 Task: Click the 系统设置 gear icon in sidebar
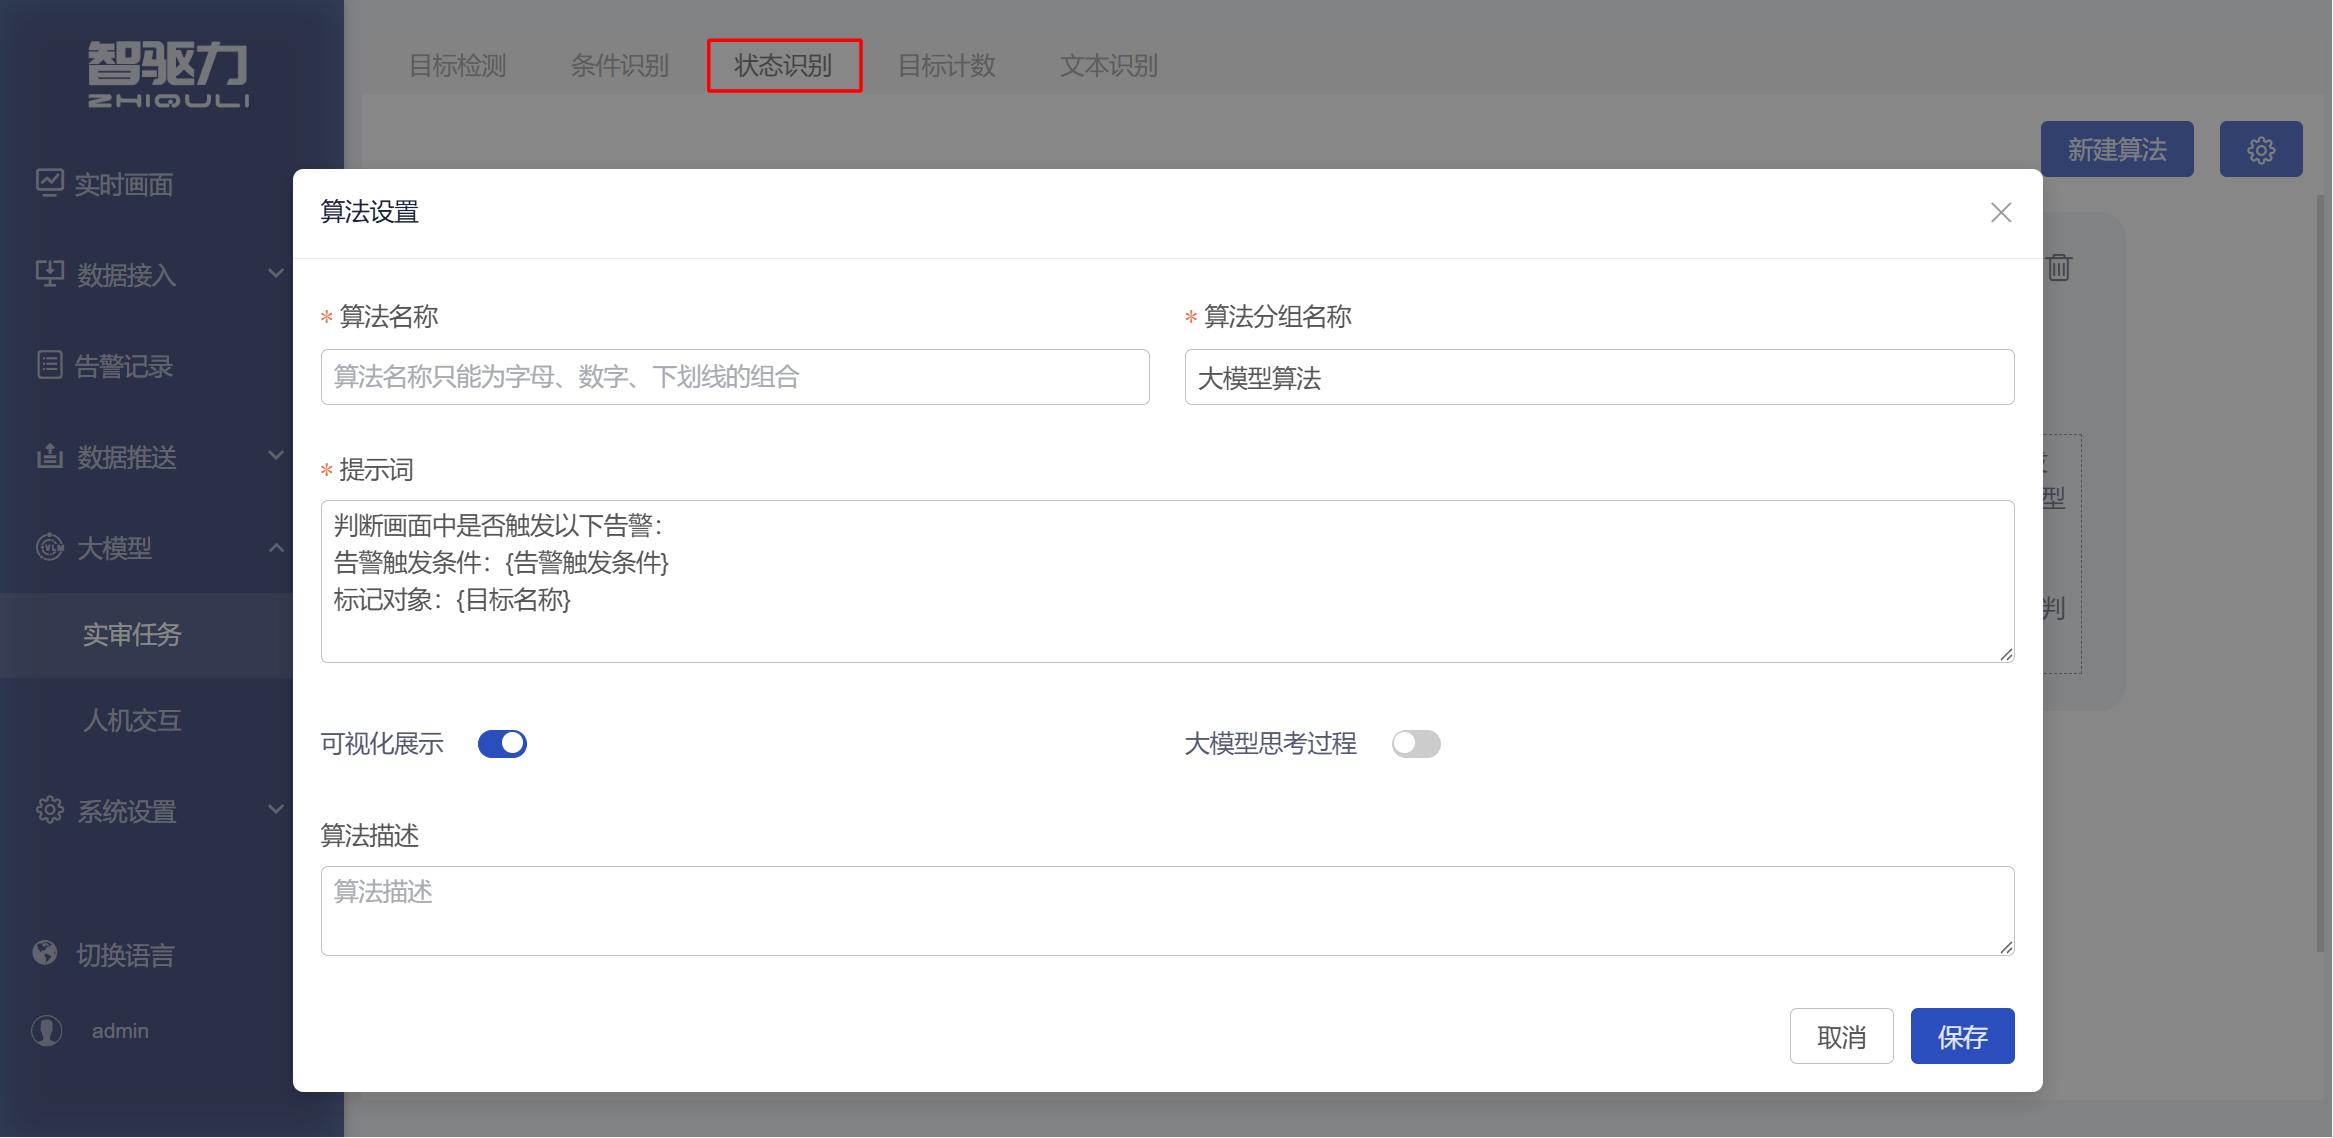[x=49, y=810]
